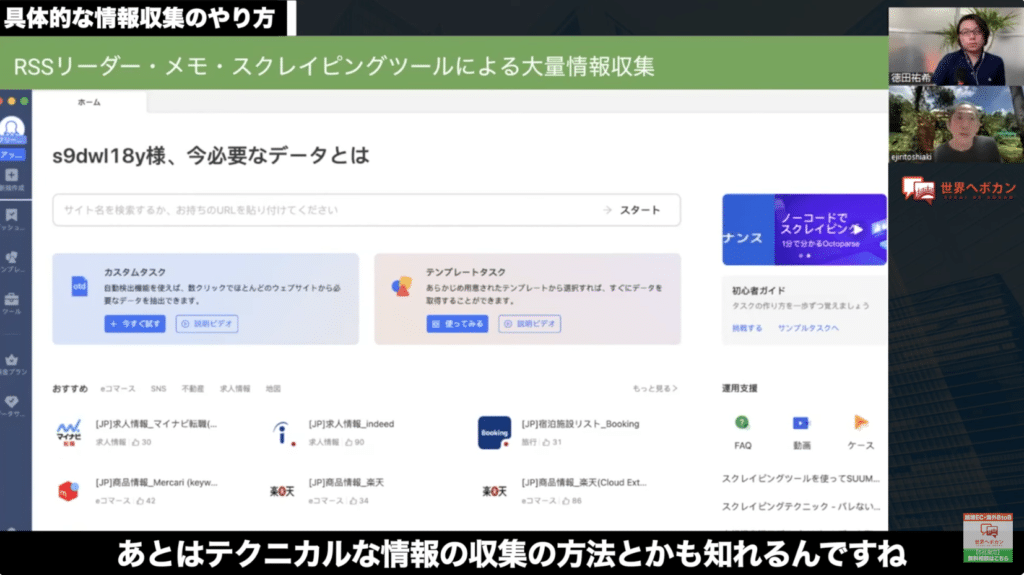Open the ケース flag support icon
The image size is (1024, 575).
861,423
